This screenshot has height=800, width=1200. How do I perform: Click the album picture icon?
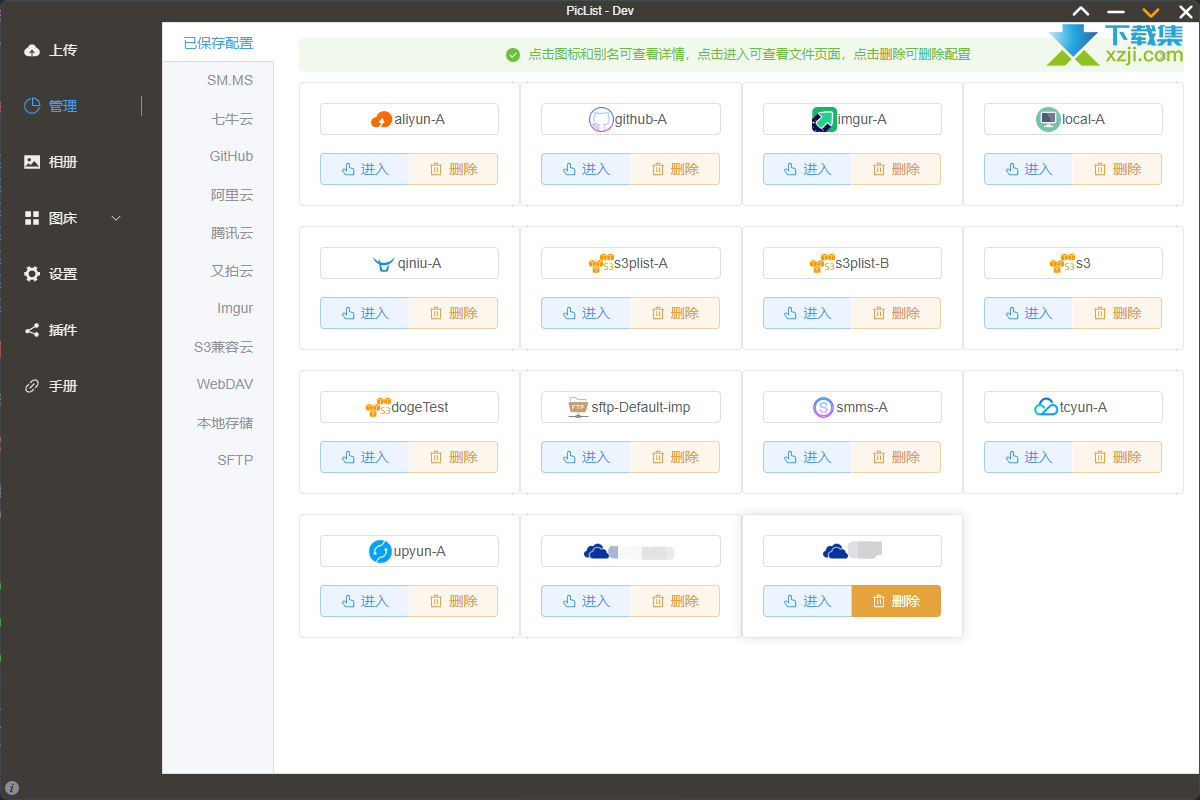[32, 162]
